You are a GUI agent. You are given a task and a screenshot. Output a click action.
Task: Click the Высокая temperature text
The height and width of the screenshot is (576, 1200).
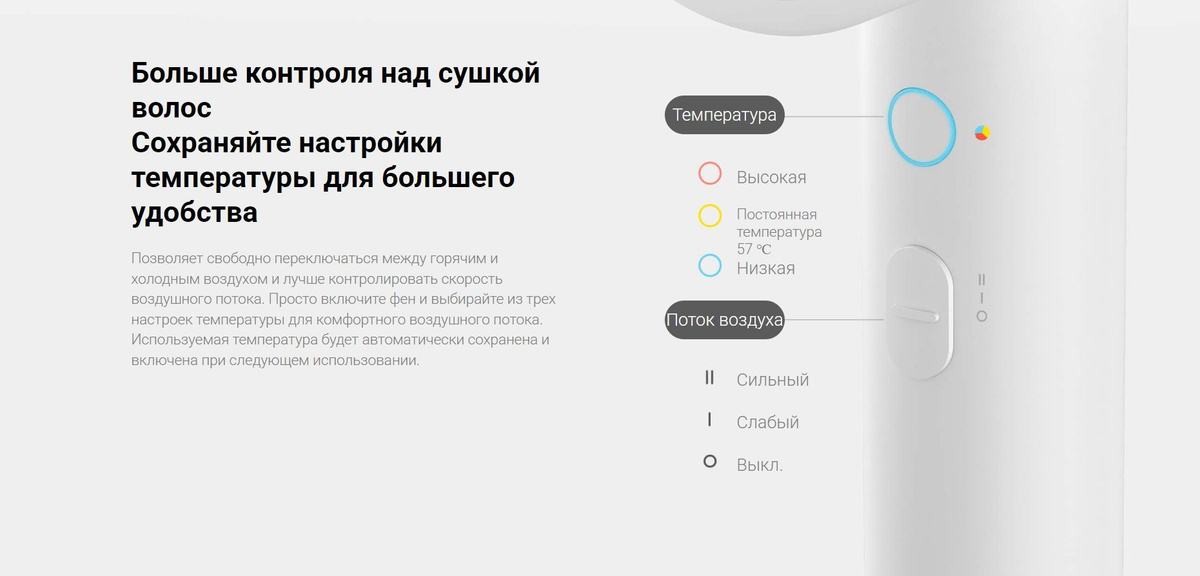pos(771,177)
